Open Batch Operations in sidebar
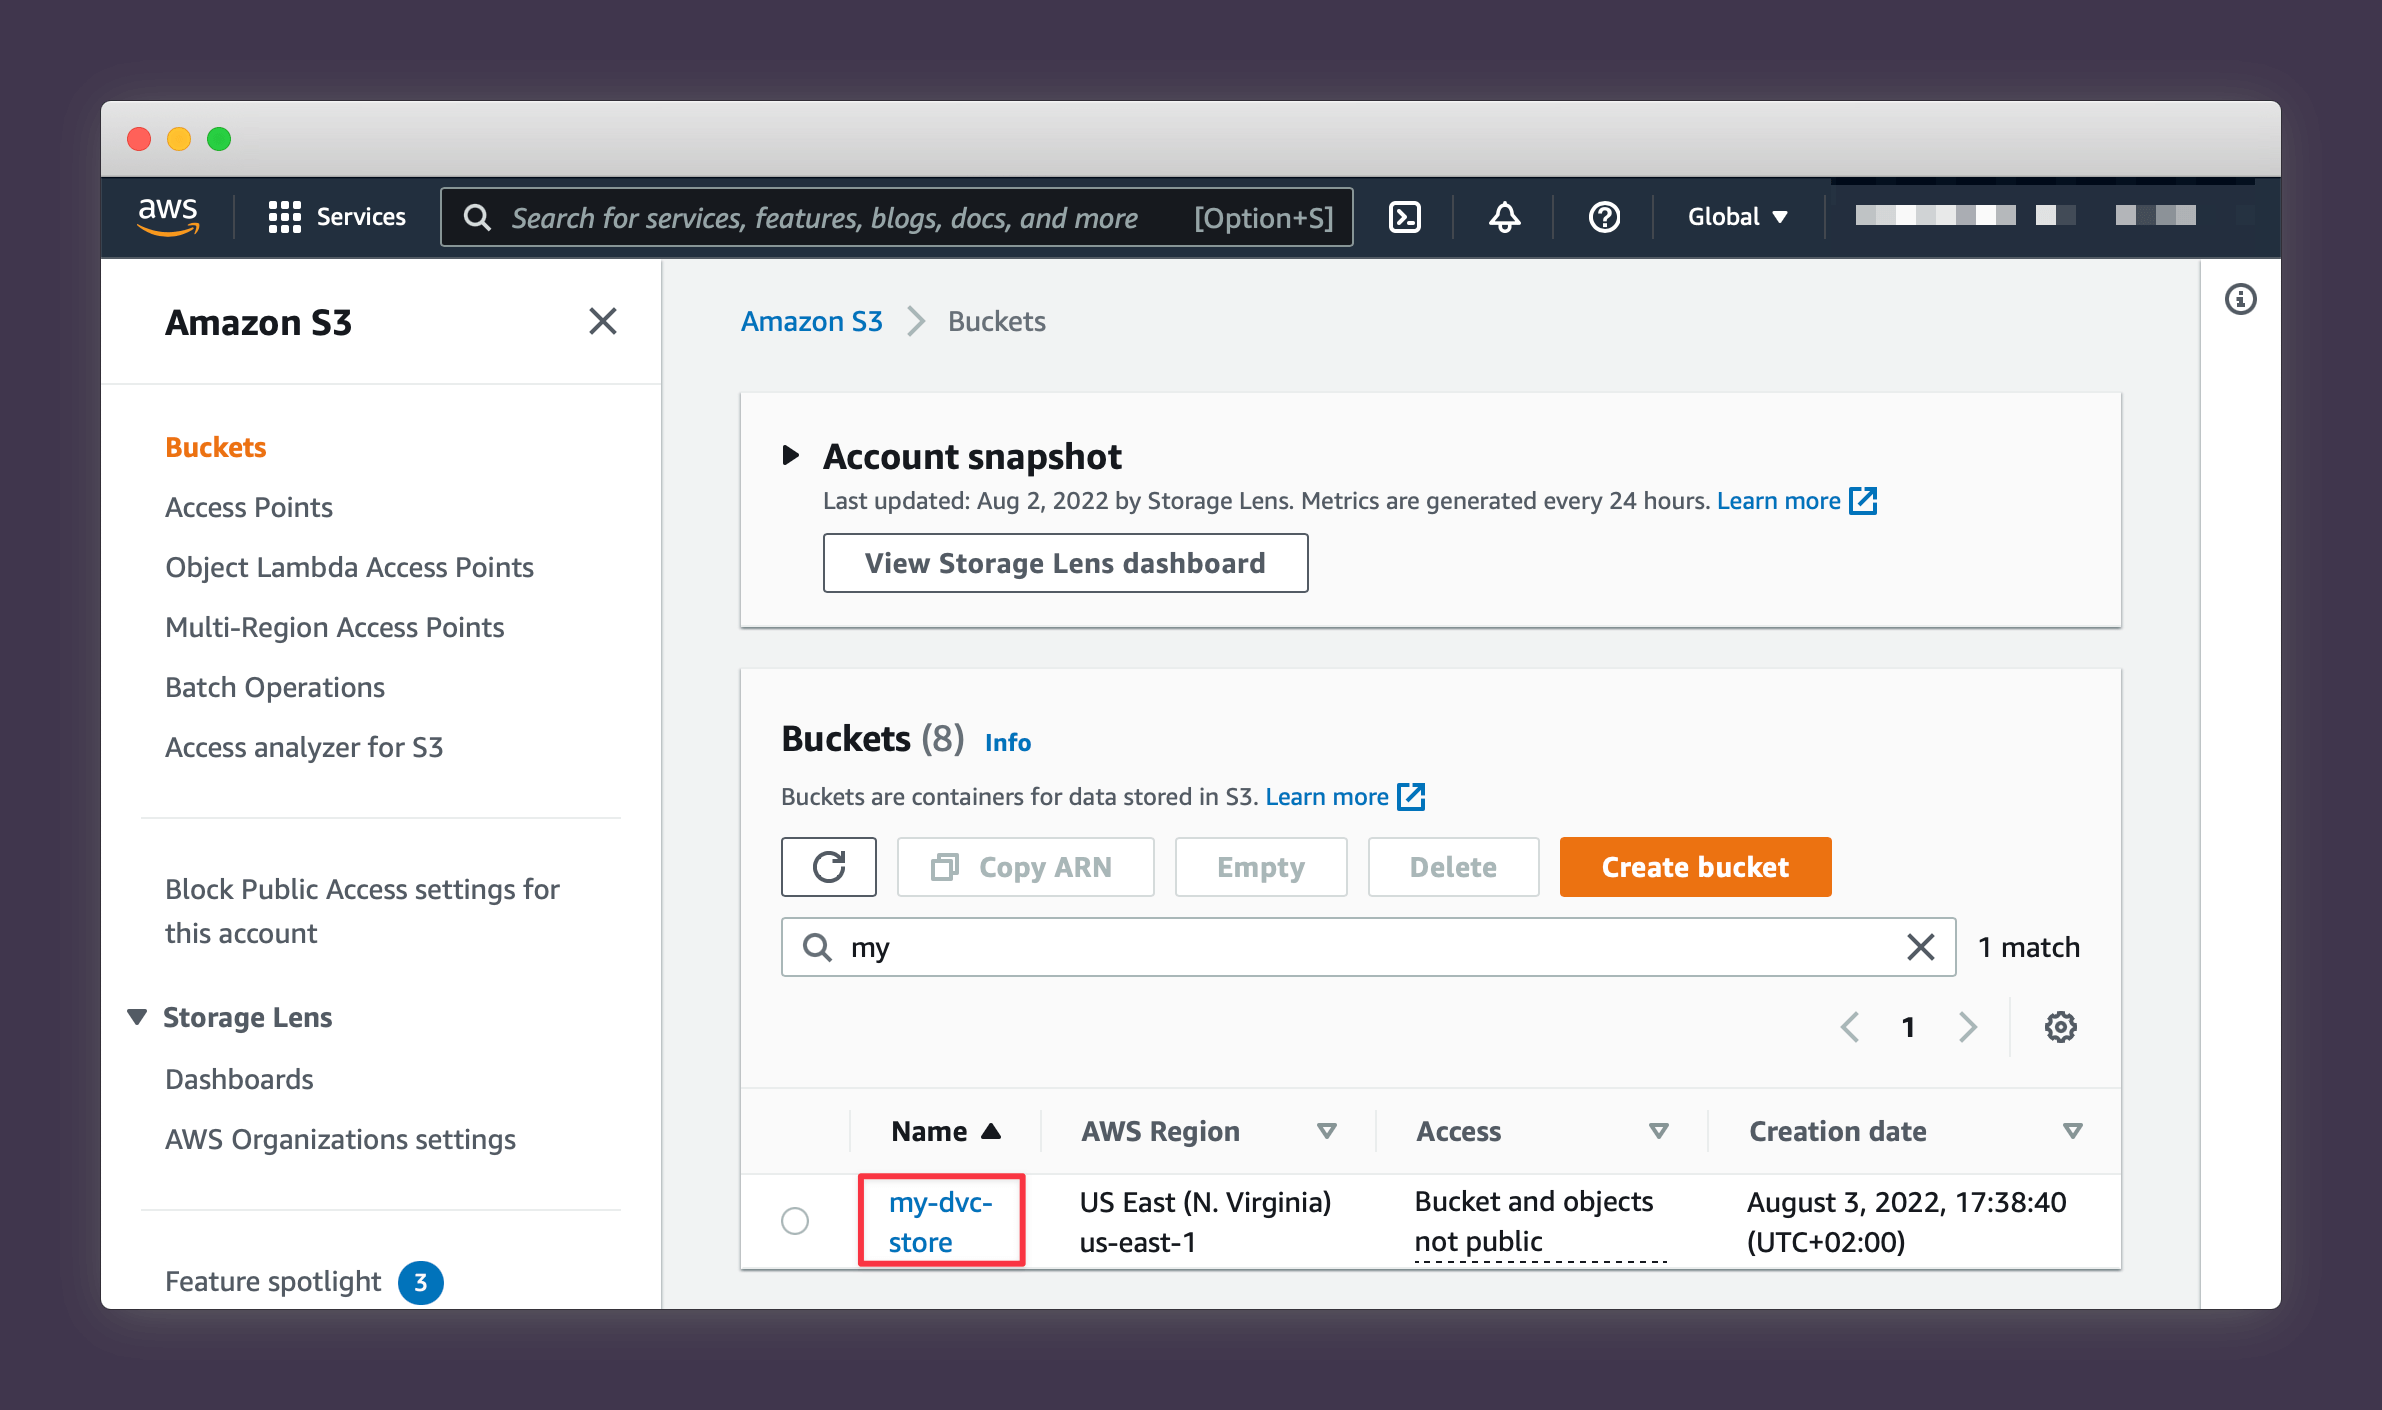Viewport: 2382px width, 1410px height. tap(274, 687)
